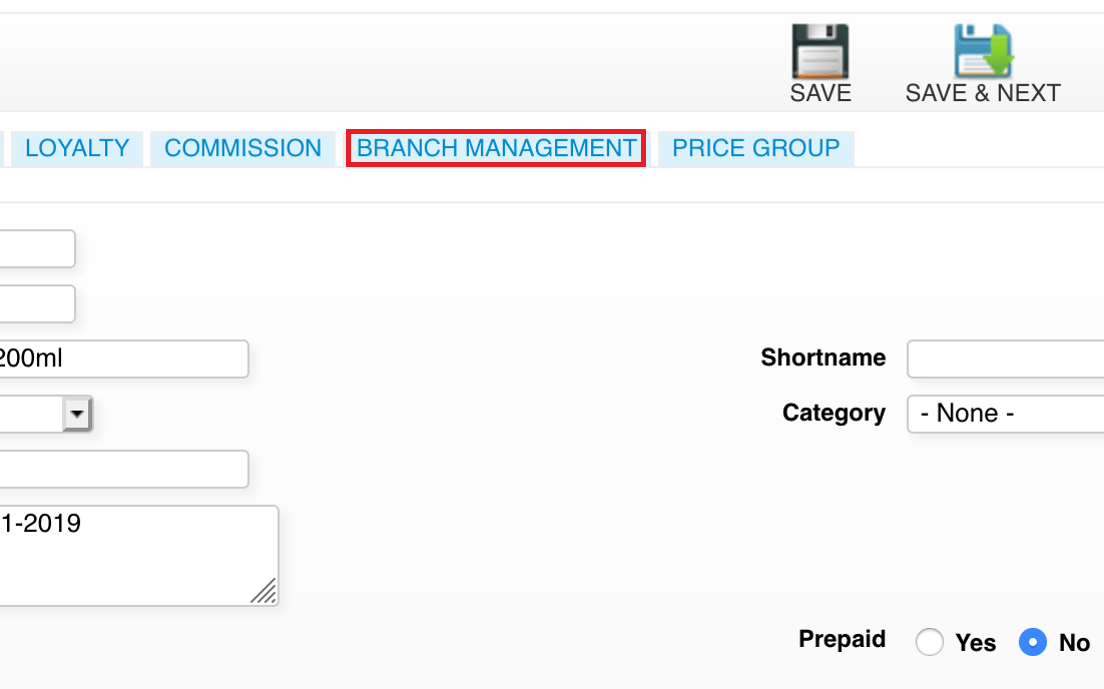This screenshot has width=1104, height=689.
Task: Open the BRANCH MANAGEMENT tab
Action: (x=496, y=148)
